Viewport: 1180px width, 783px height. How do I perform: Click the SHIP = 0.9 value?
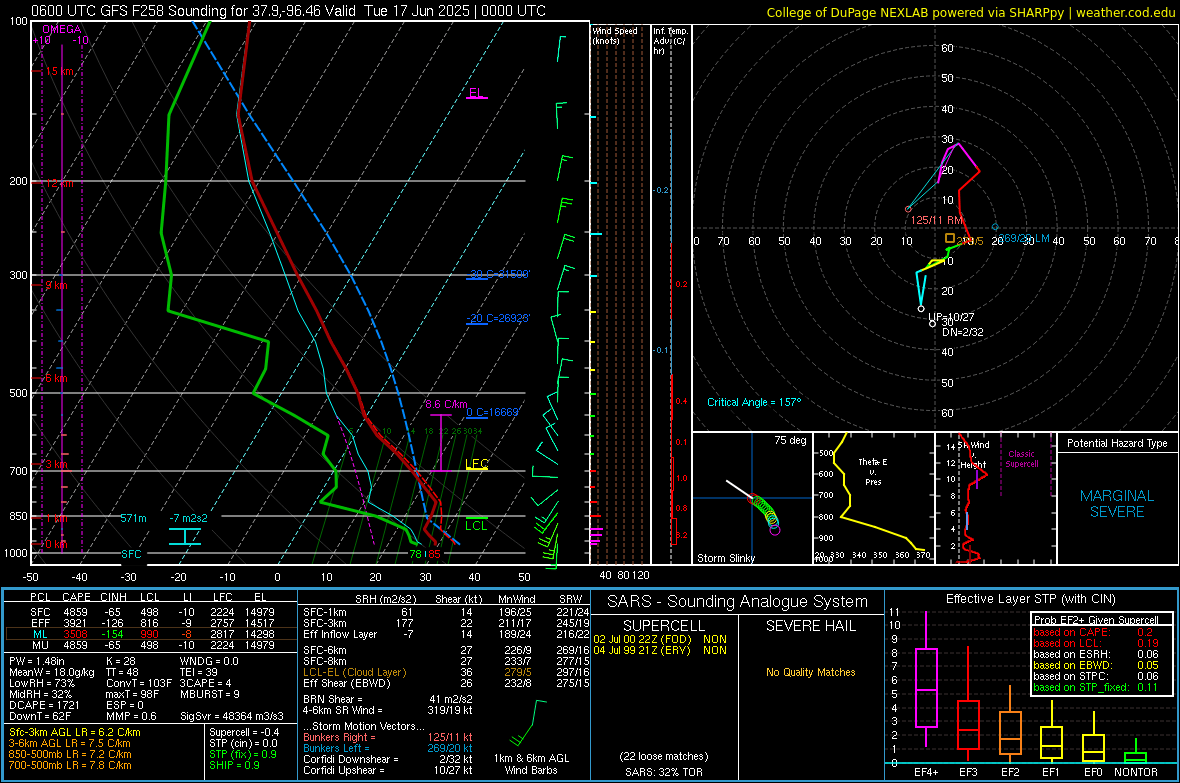click(x=235, y=765)
